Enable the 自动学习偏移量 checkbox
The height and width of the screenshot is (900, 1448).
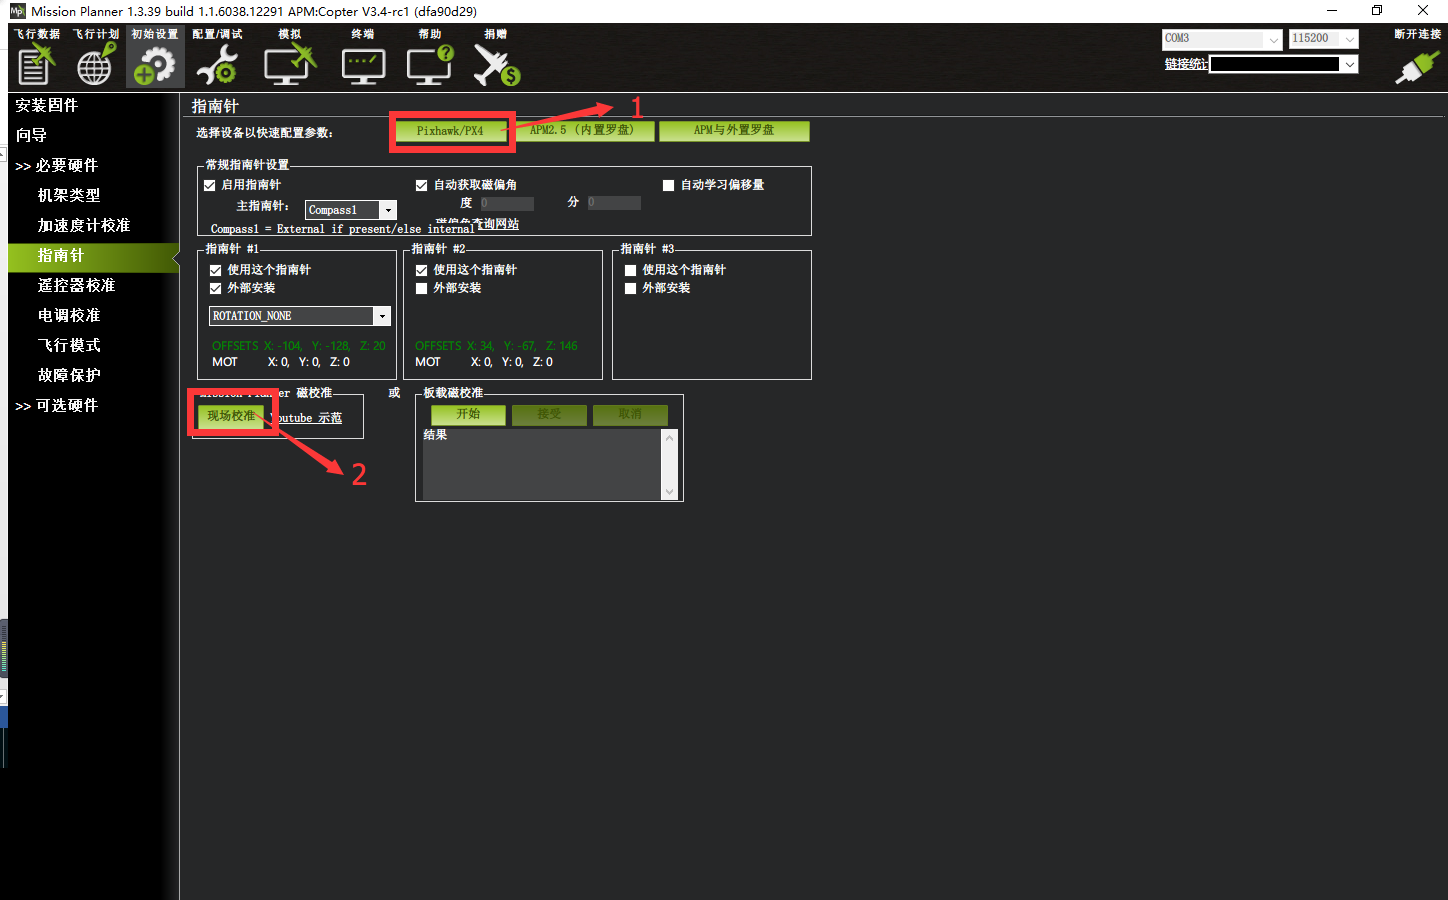pyautogui.click(x=669, y=185)
